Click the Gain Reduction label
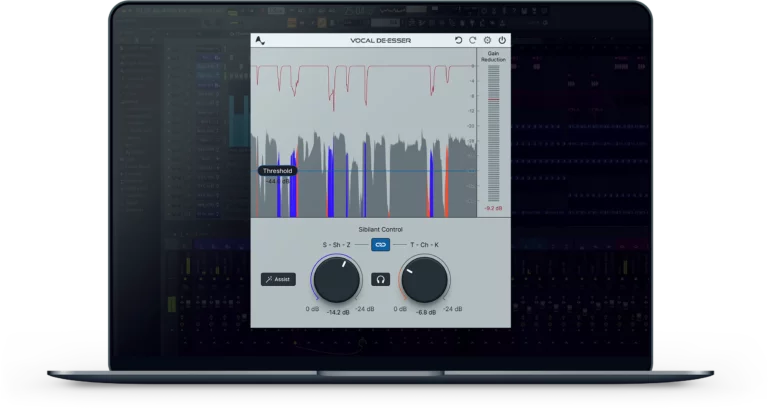This screenshot has width=768, height=408. (493, 56)
